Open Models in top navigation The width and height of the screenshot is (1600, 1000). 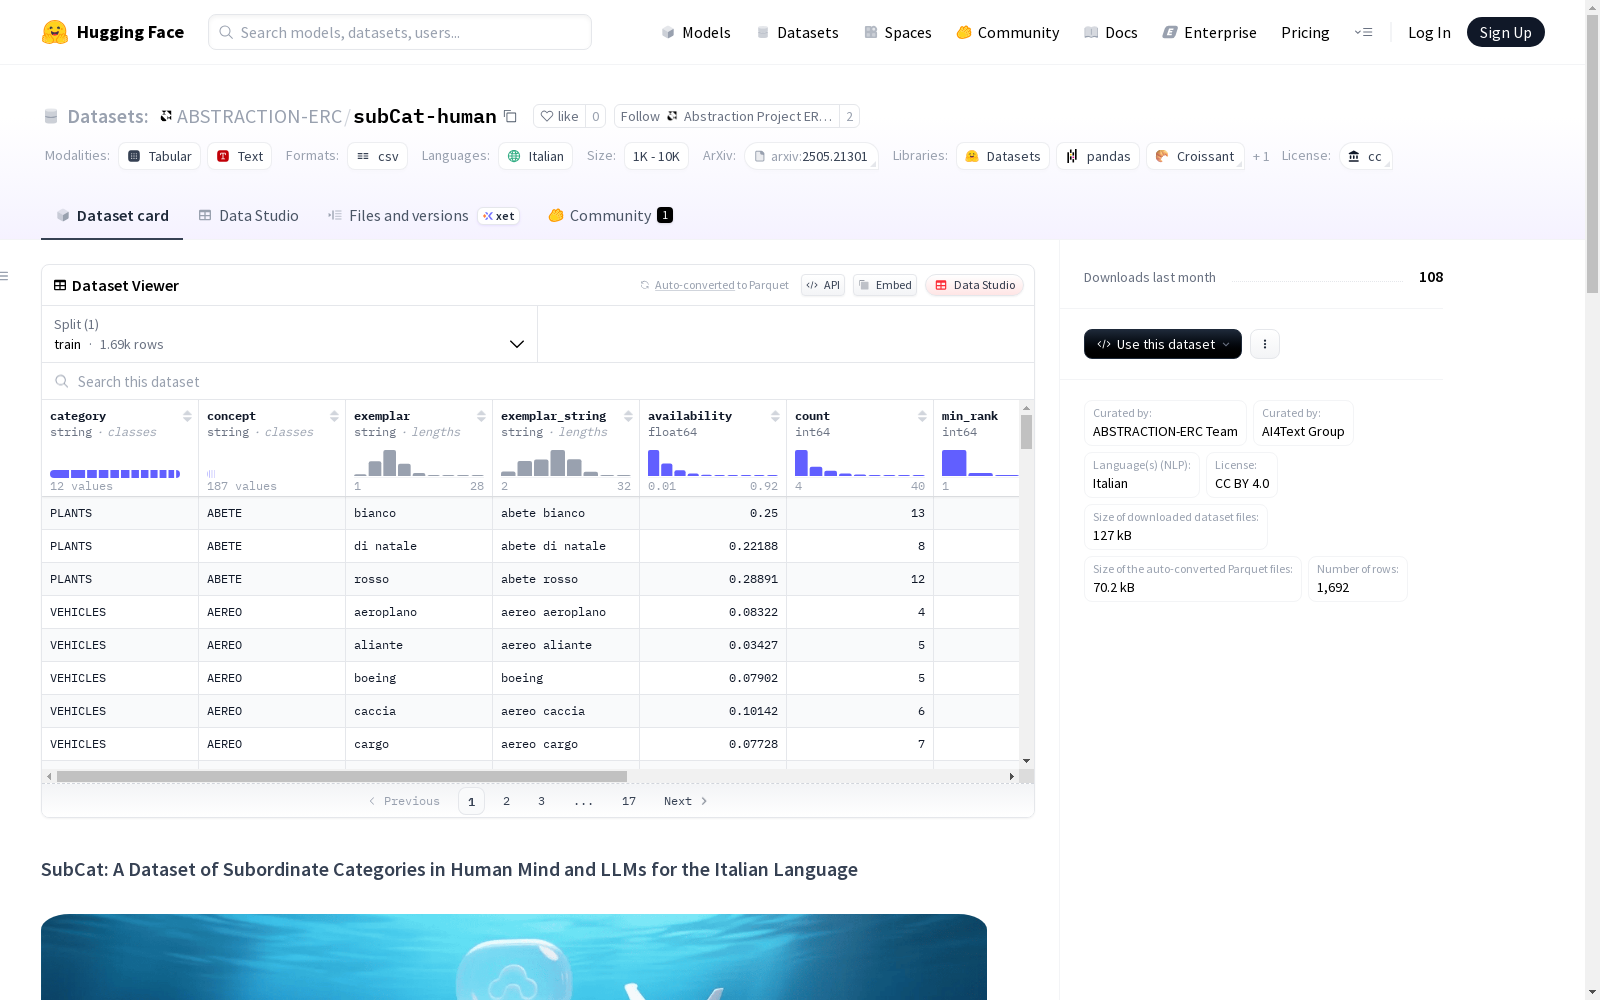(x=696, y=32)
